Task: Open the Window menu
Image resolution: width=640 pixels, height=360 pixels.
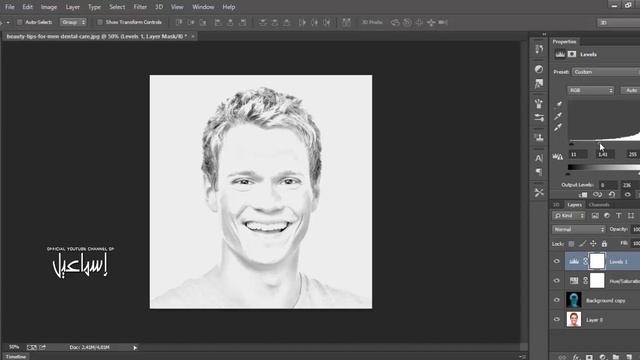Action: point(203,7)
